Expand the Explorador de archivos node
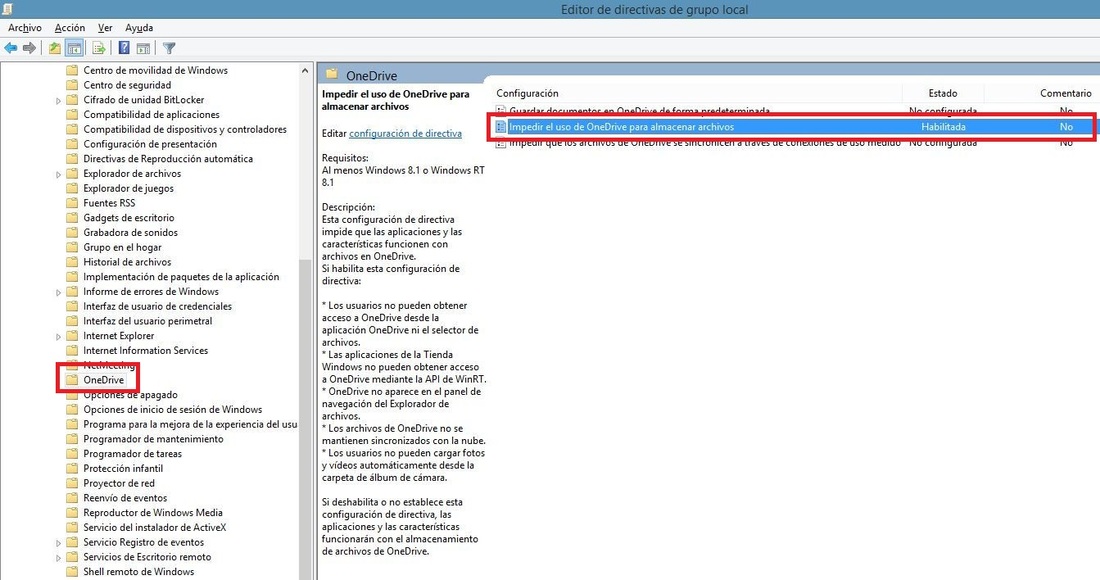The width and height of the screenshot is (1100, 580). 58,174
